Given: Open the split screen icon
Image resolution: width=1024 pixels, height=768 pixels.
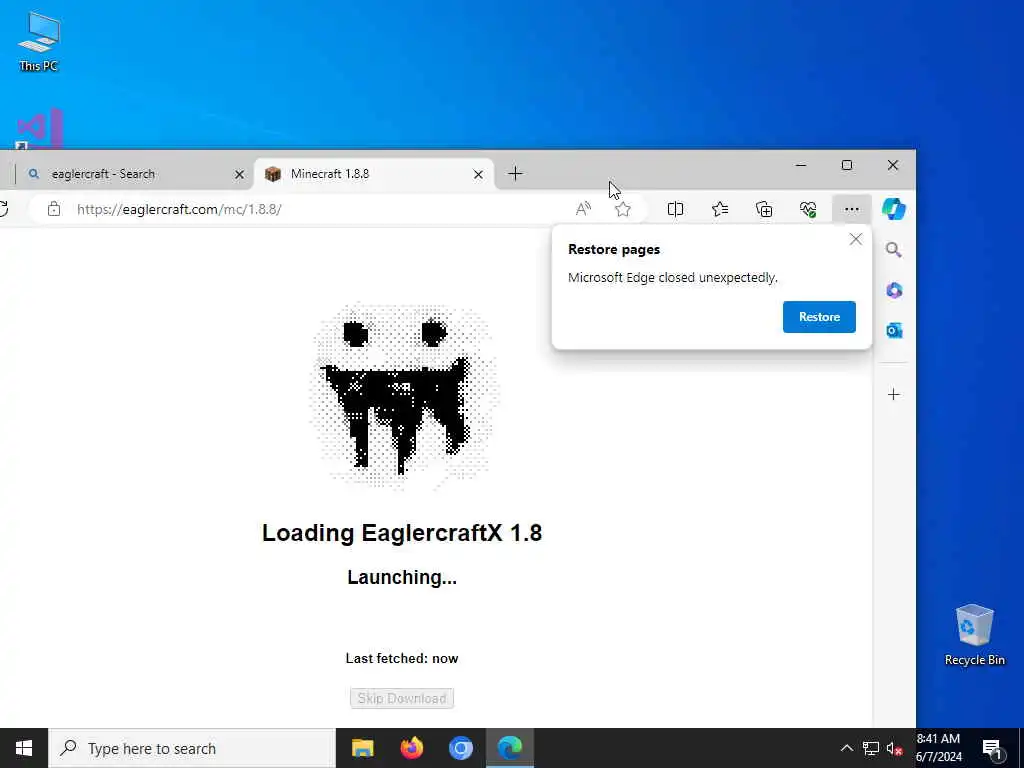Looking at the screenshot, I should [x=675, y=209].
